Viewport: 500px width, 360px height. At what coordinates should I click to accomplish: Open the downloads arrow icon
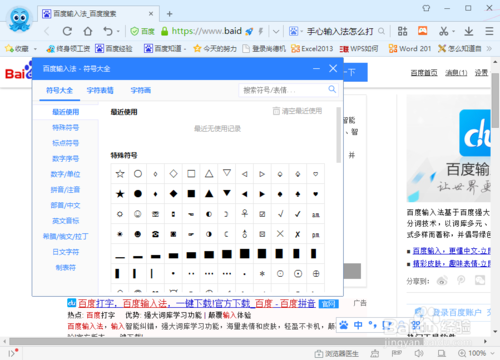click(x=469, y=31)
